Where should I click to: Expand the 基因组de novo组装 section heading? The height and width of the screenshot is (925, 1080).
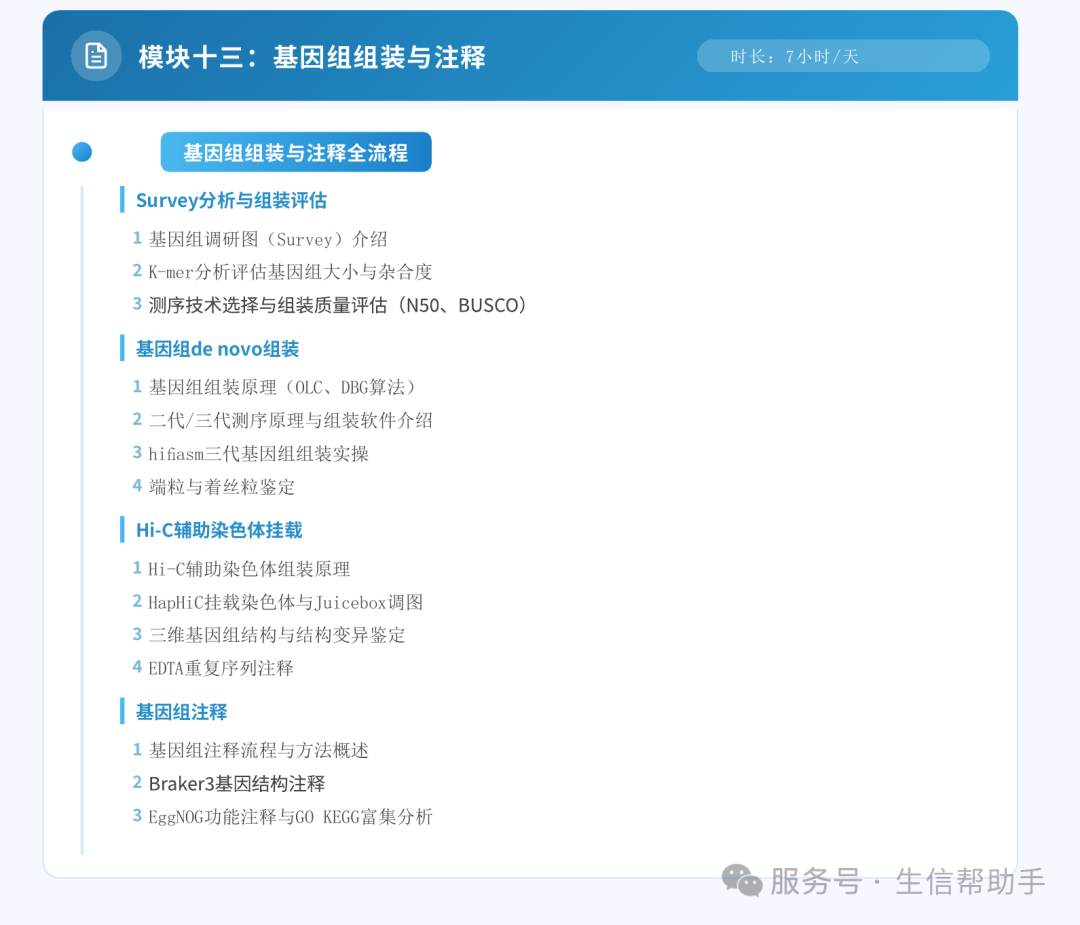(x=218, y=349)
